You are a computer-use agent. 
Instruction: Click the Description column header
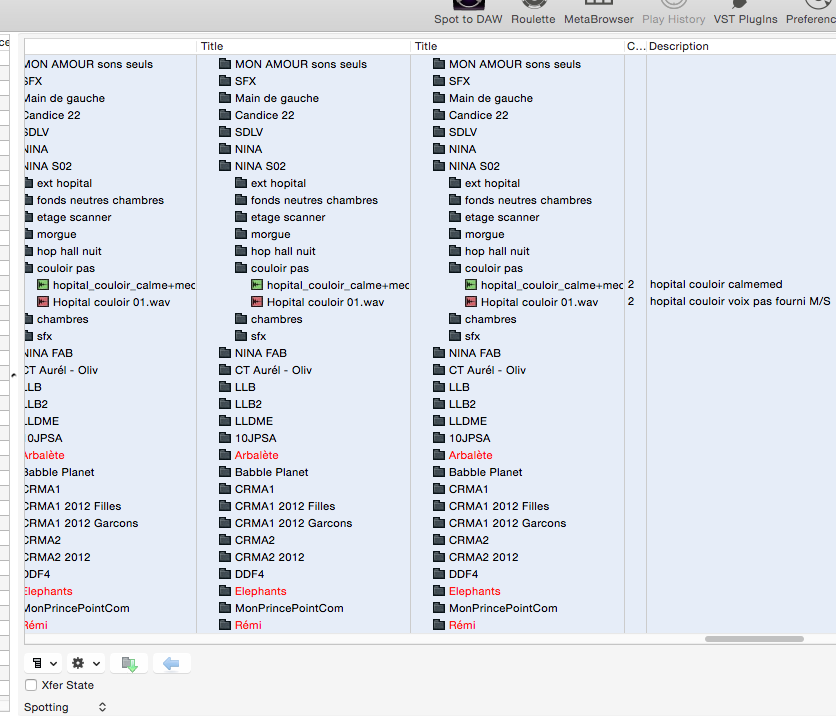pos(740,46)
